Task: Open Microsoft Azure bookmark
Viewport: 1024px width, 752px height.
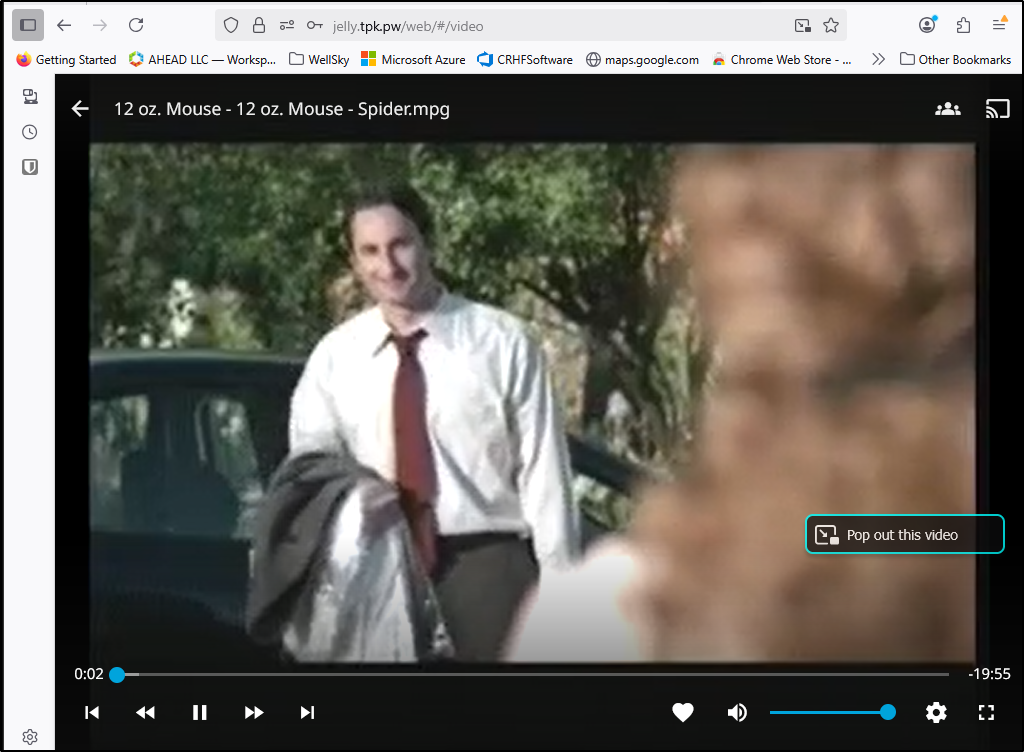Action: (413, 59)
